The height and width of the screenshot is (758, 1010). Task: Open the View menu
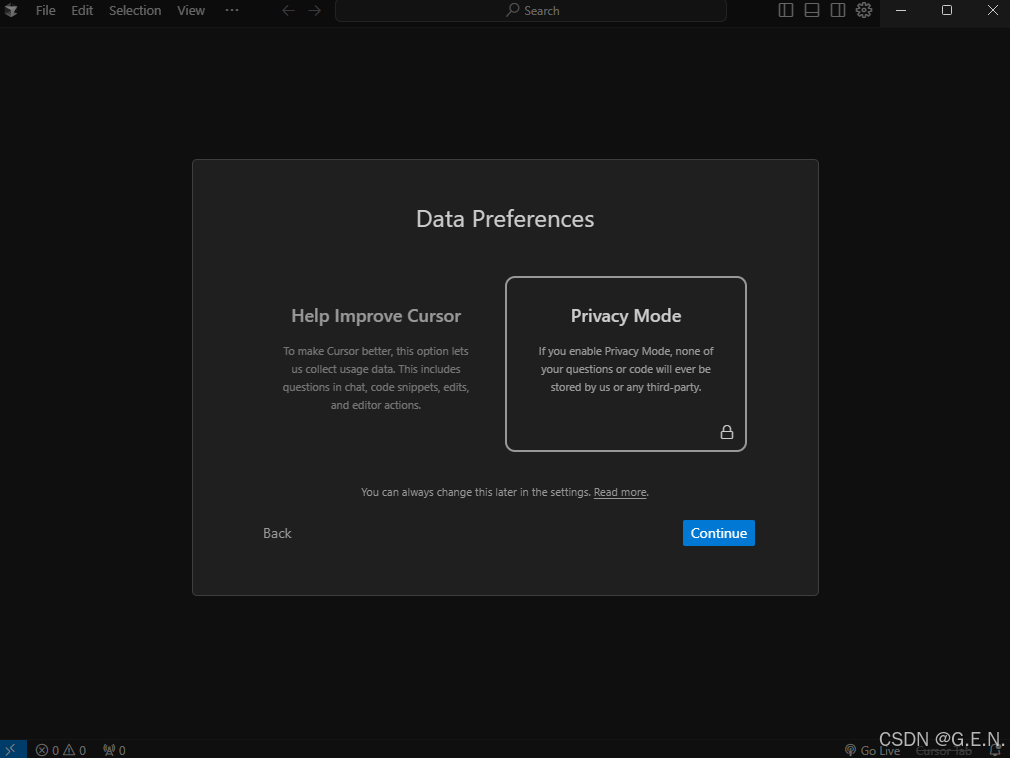(x=191, y=10)
